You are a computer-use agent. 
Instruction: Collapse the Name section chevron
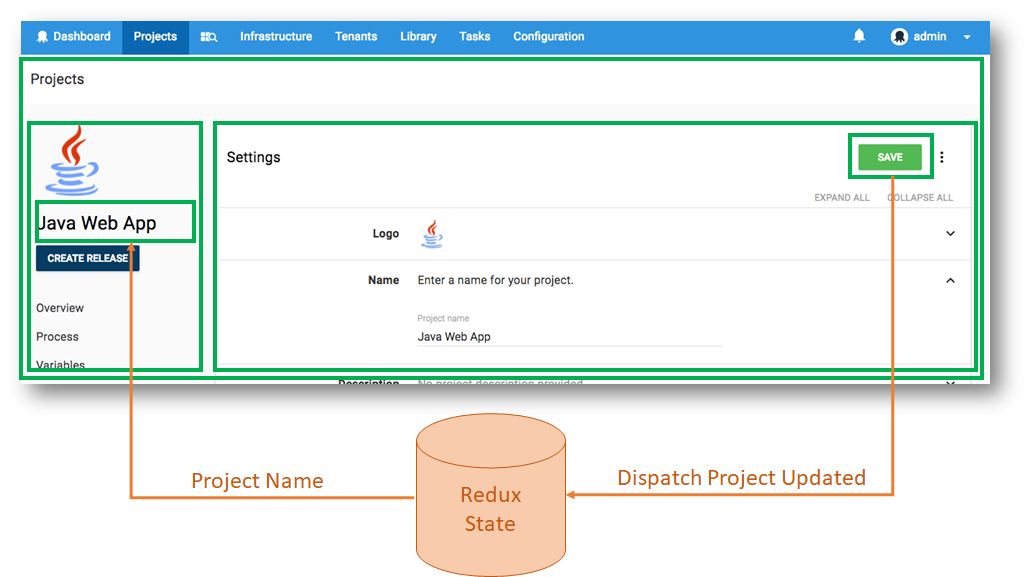pyautogui.click(x=949, y=280)
